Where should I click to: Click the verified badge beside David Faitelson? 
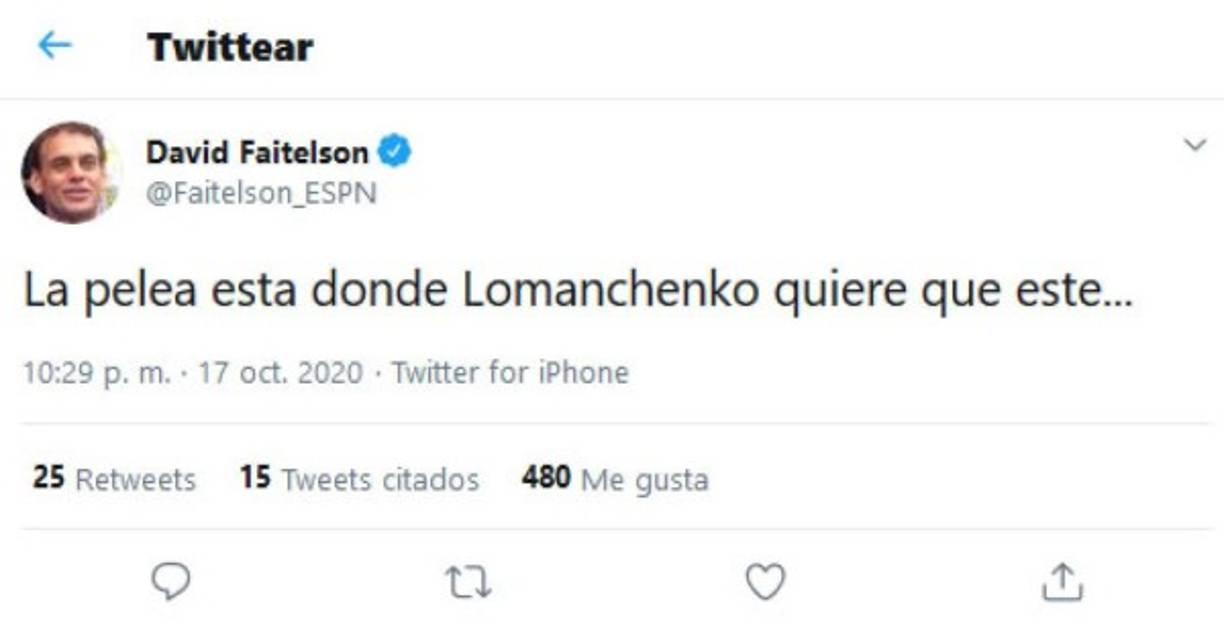pos(395,148)
